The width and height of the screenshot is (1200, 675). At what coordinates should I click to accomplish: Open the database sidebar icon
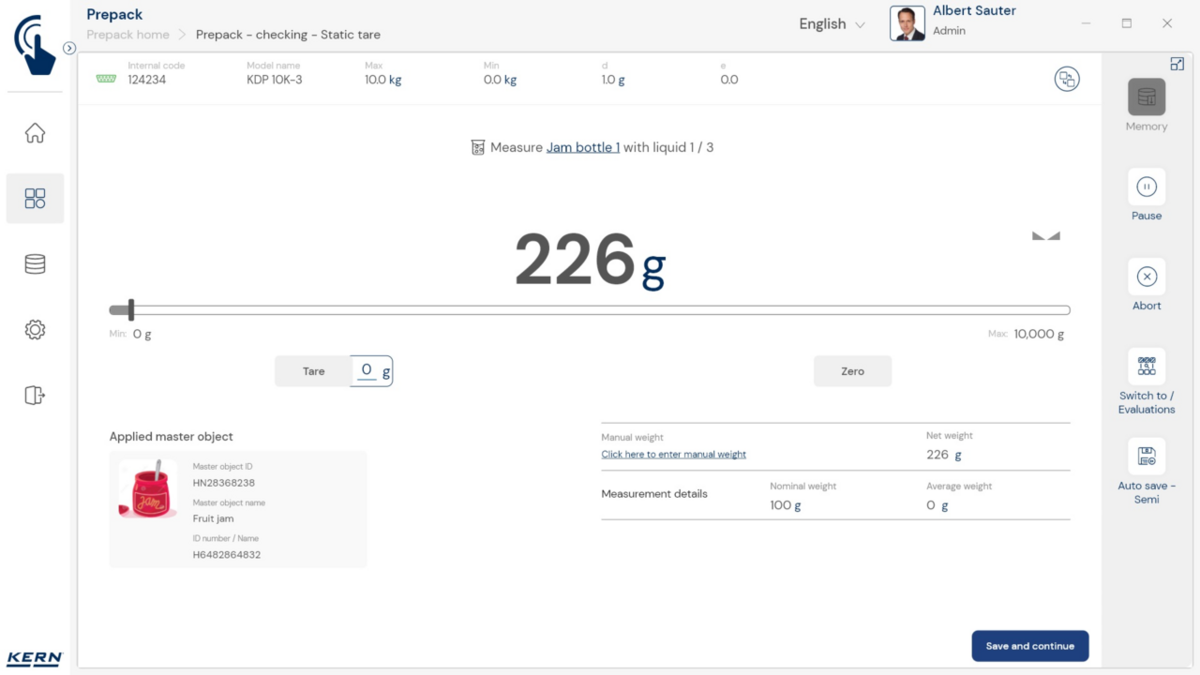click(35, 264)
